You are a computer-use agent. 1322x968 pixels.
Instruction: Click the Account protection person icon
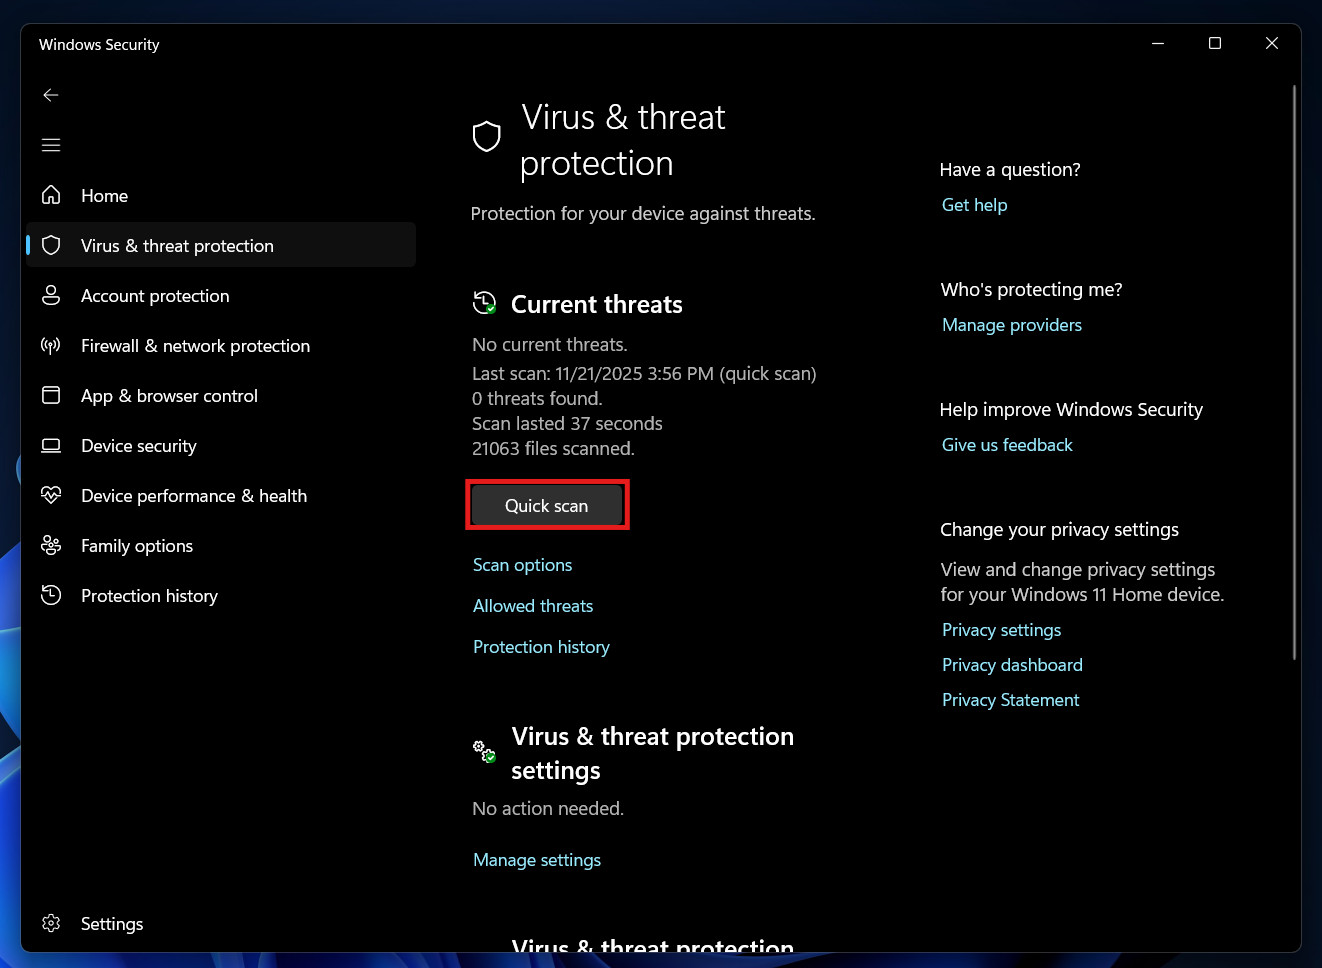pos(51,295)
